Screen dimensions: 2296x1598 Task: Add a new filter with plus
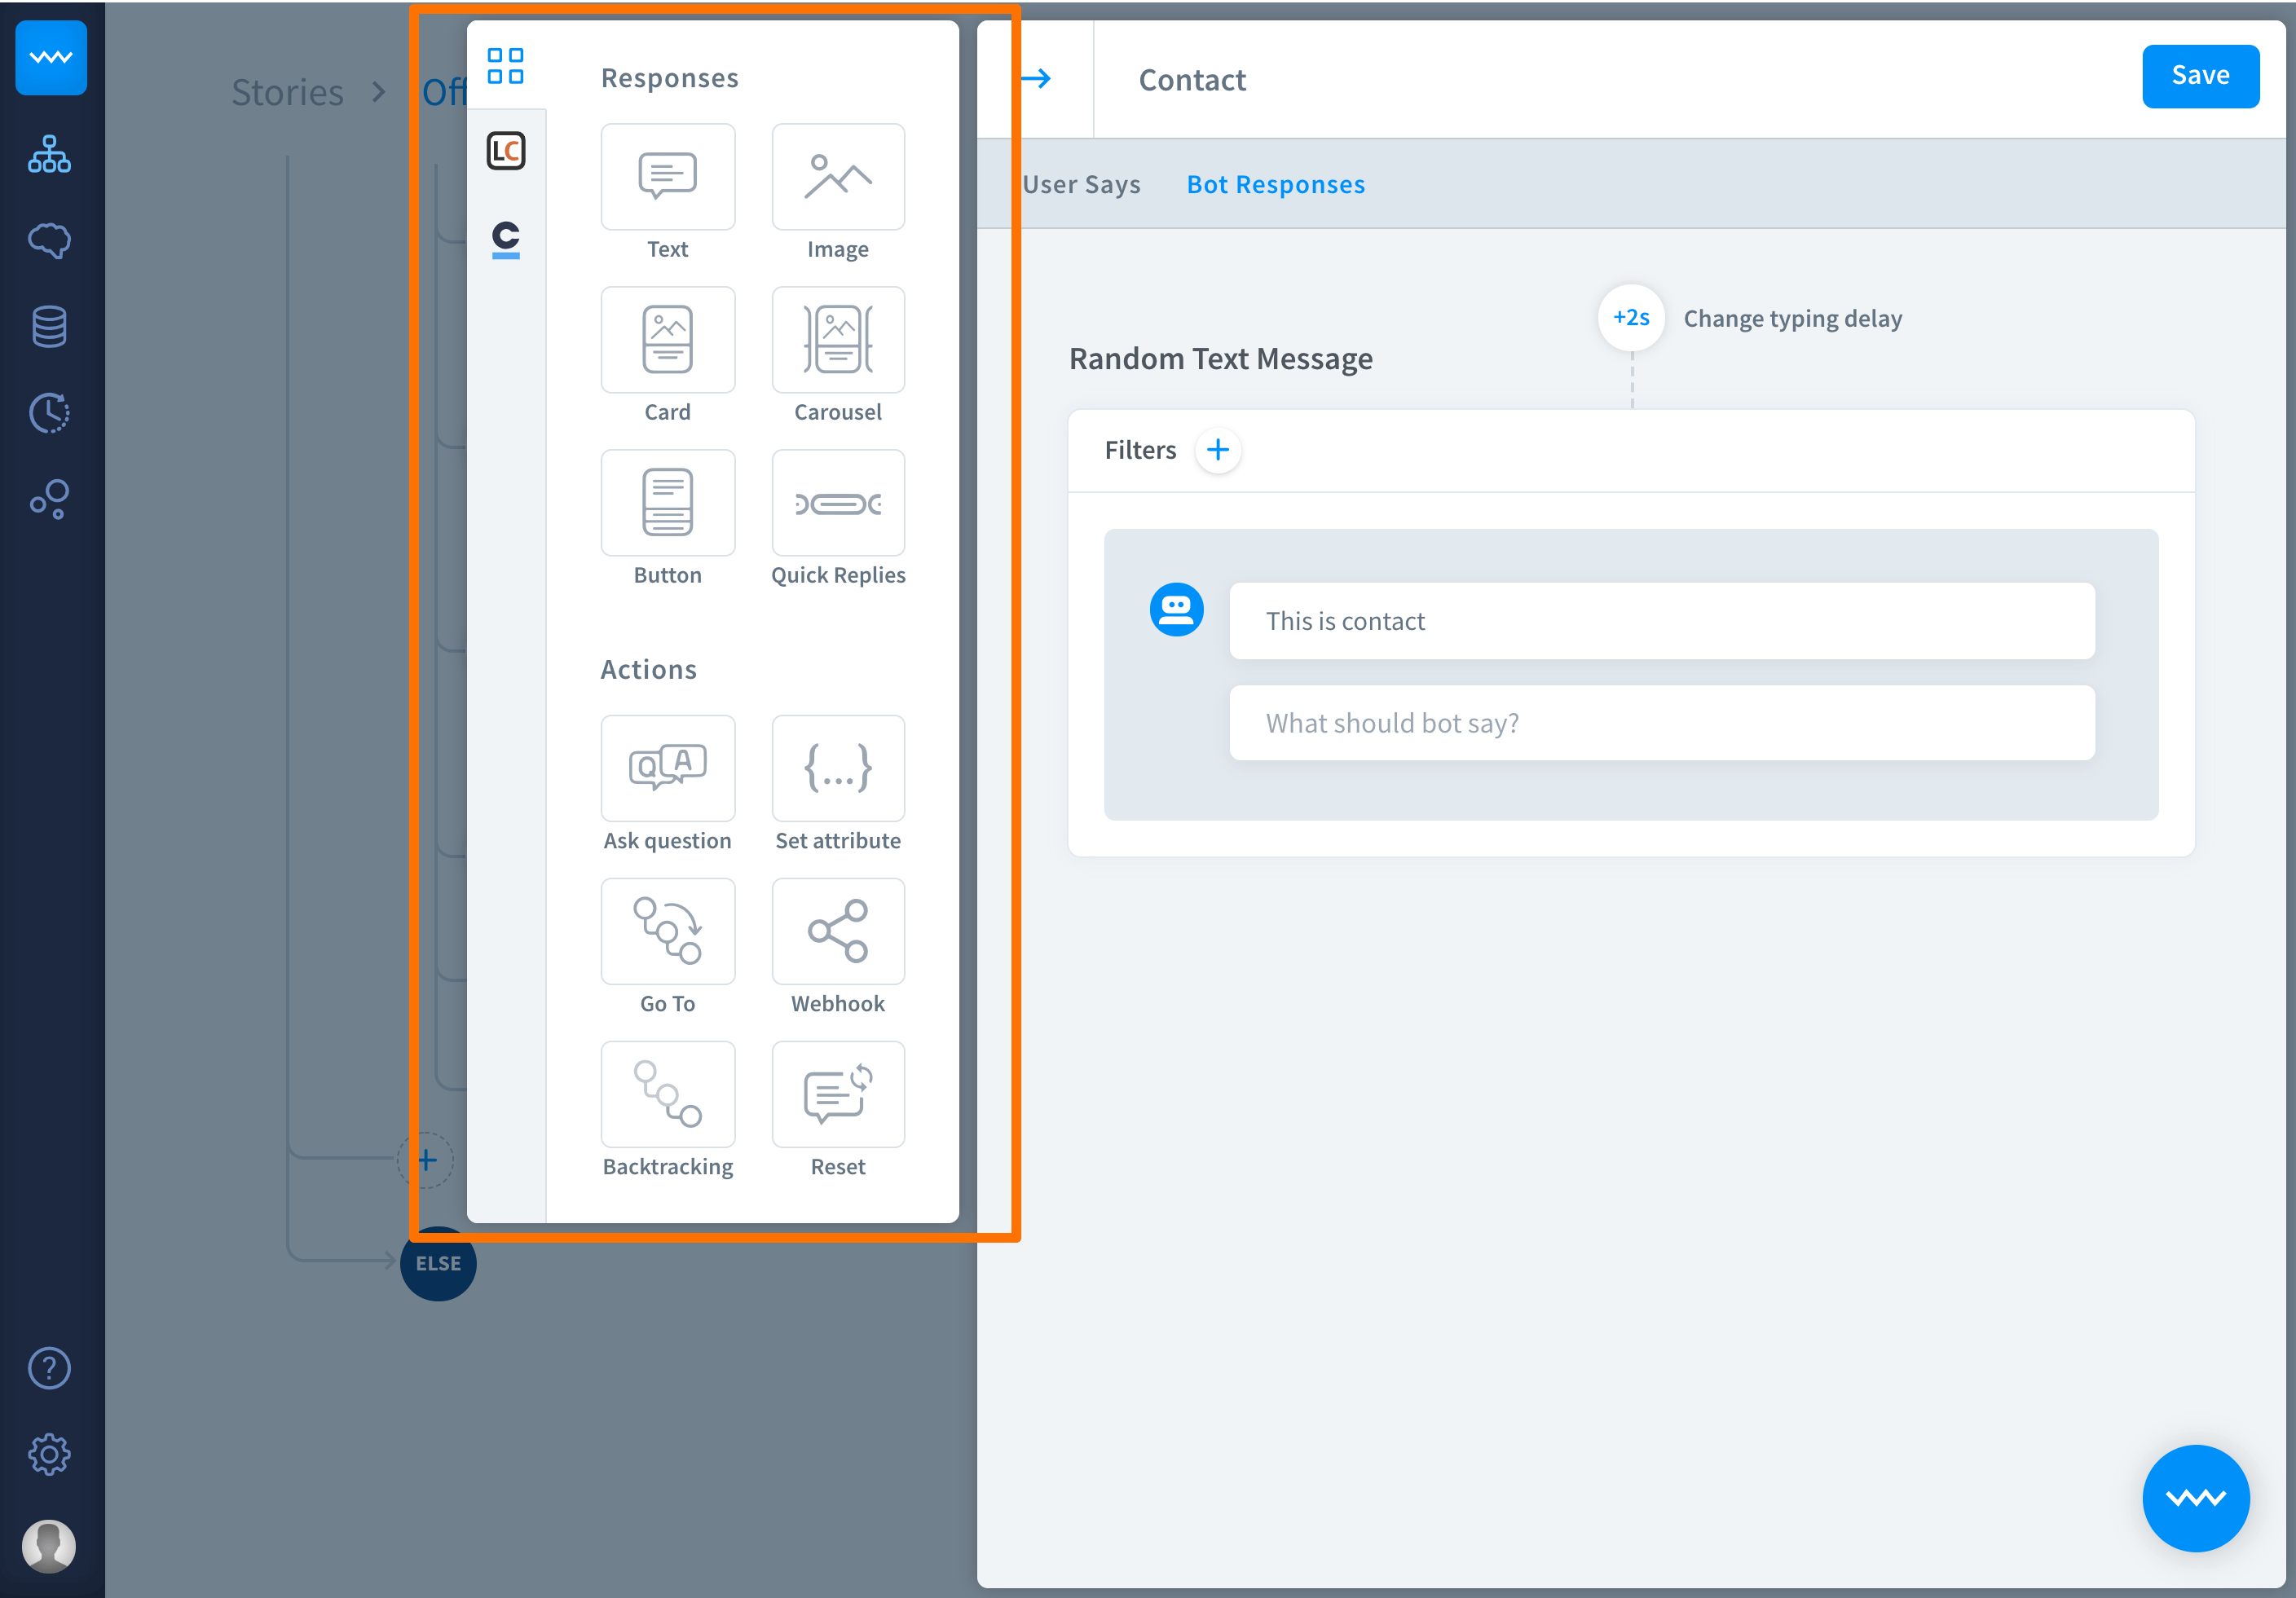(x=1217, y=450)
